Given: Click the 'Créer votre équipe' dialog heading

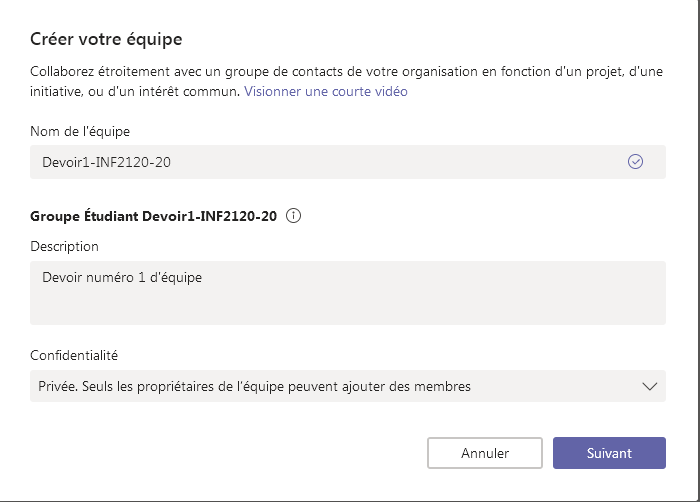Looking at the screenshot, I should 106,40.
